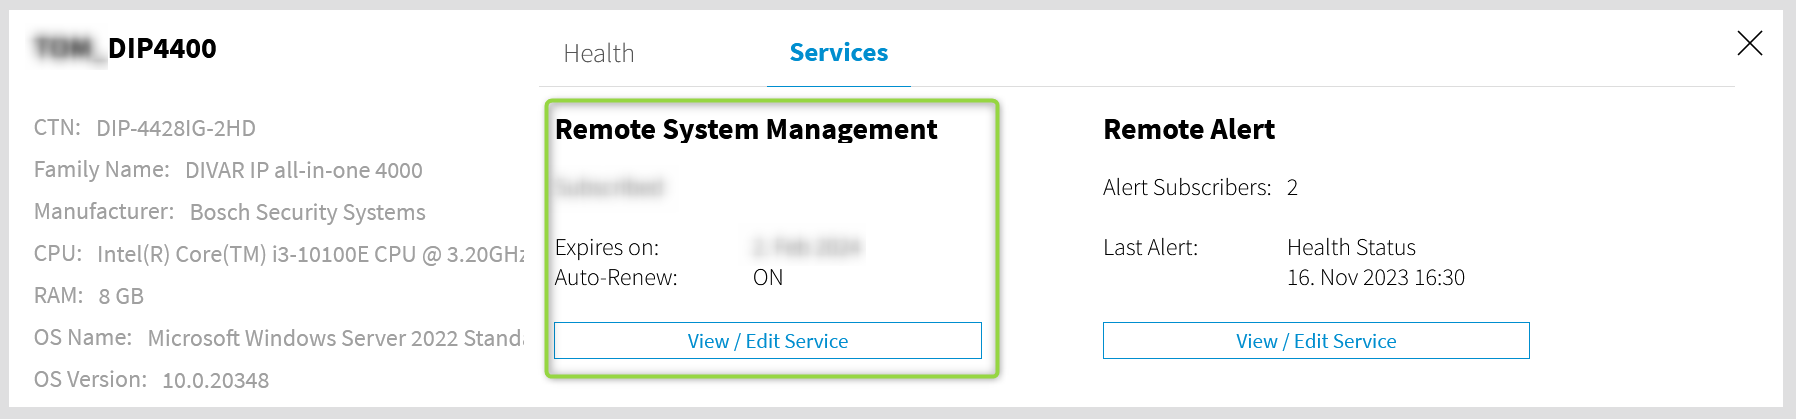Click the OS version 10.0.20348 value
The image size is (1796, 419).
[215, 381]
